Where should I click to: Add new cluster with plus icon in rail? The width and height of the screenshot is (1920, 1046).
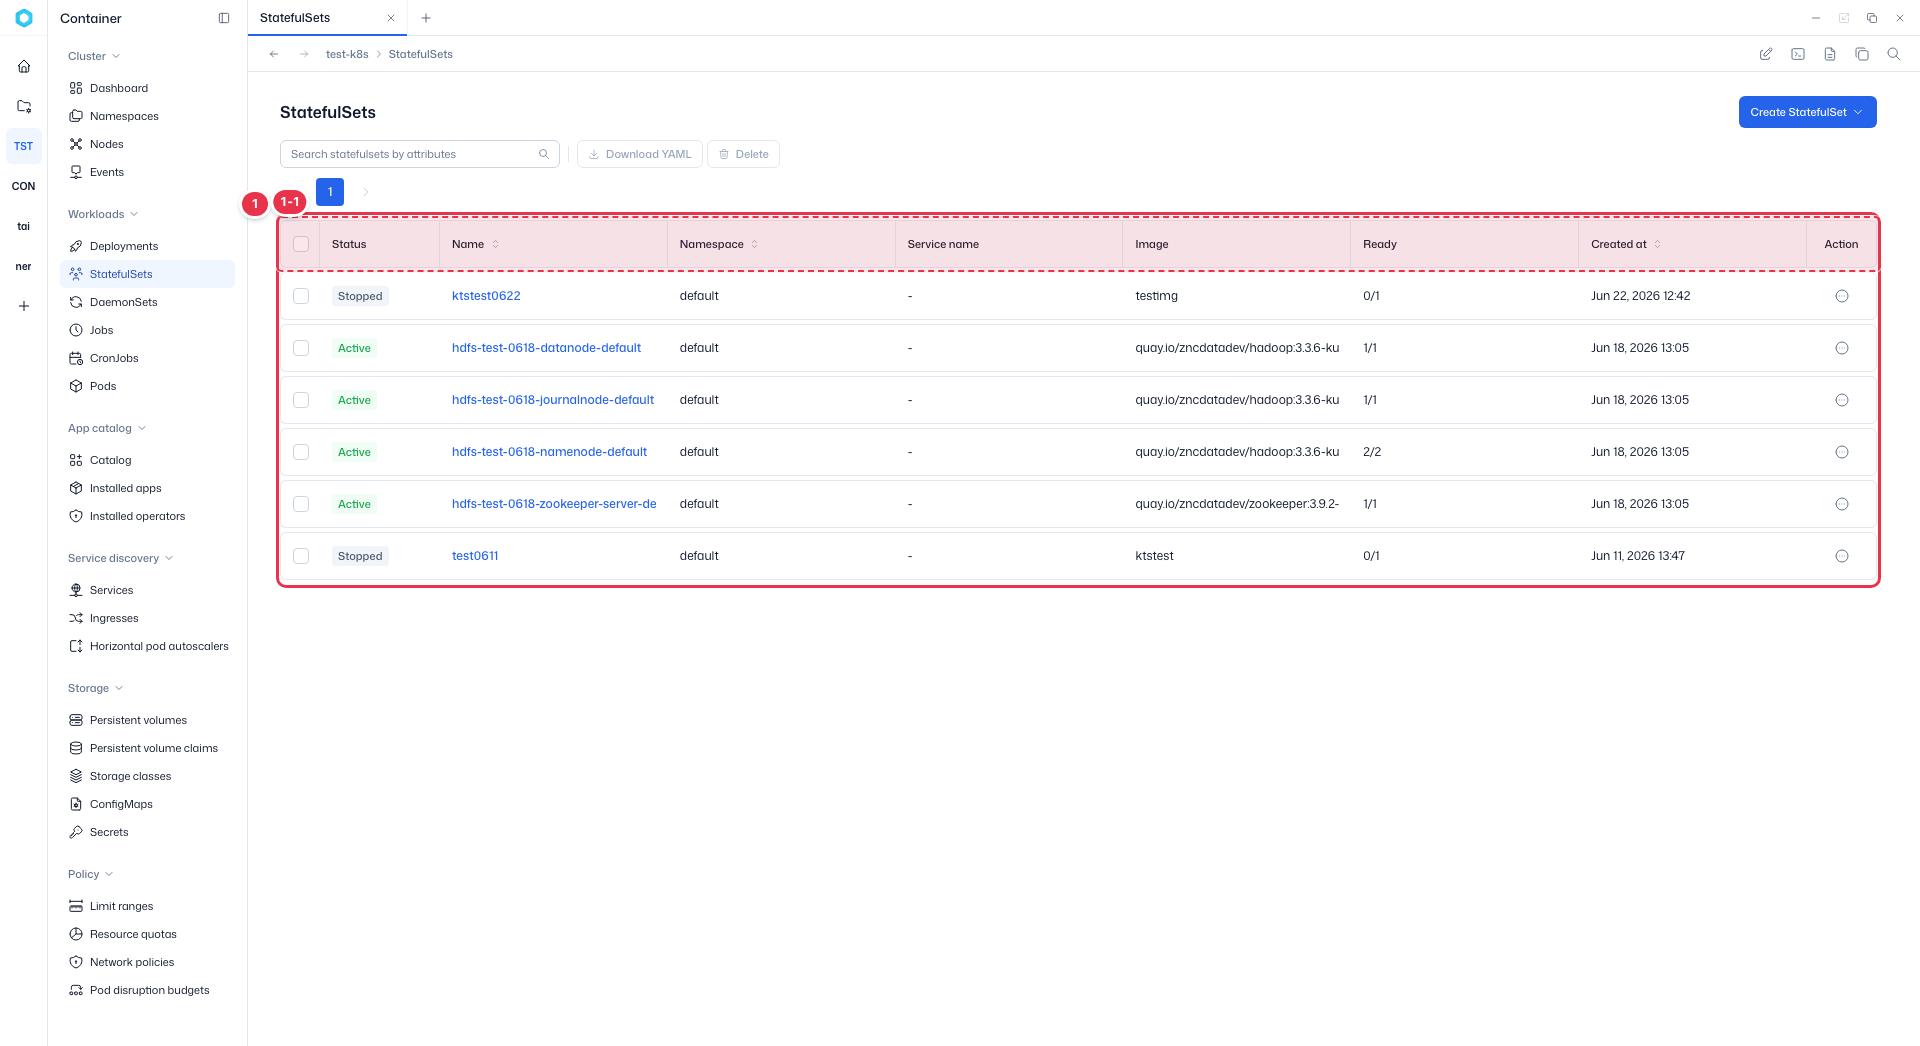coord(24,306)
